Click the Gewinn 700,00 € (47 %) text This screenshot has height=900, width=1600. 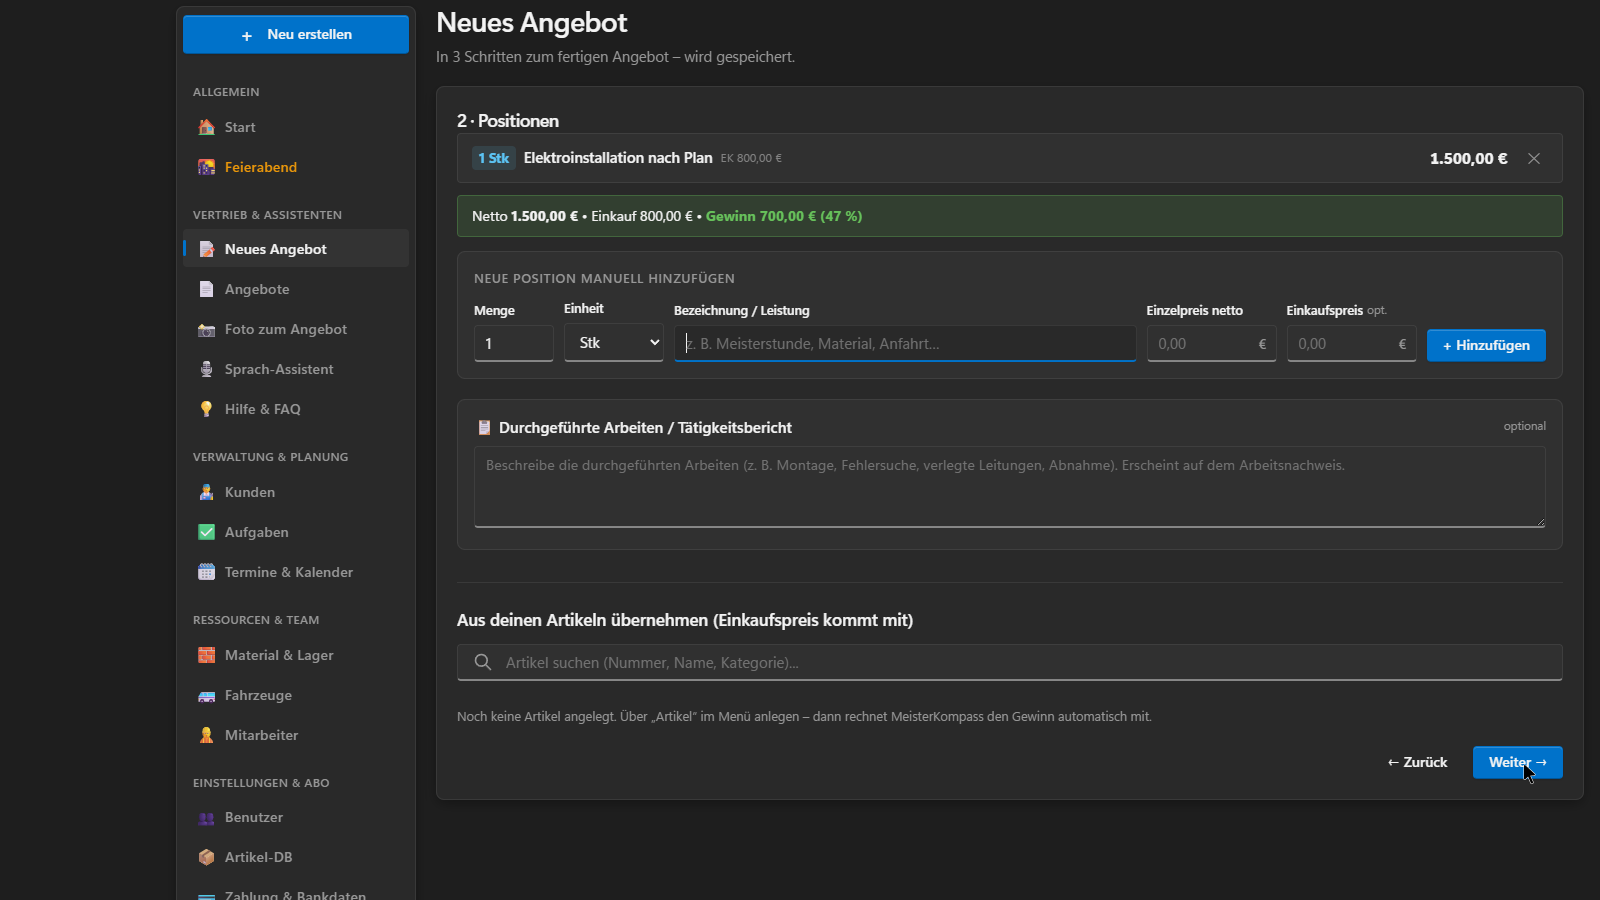tap(784, 216)
